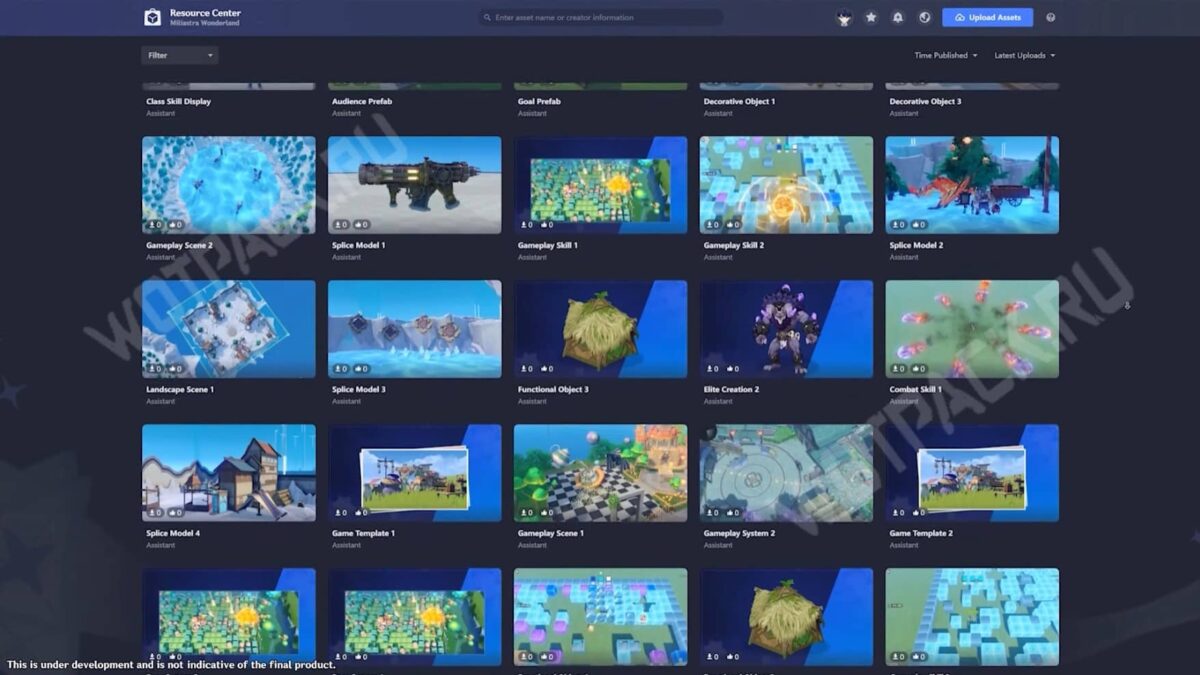Open favorites via the star icon
Viewport: 1200px width, 675px height.
[871, 17]
